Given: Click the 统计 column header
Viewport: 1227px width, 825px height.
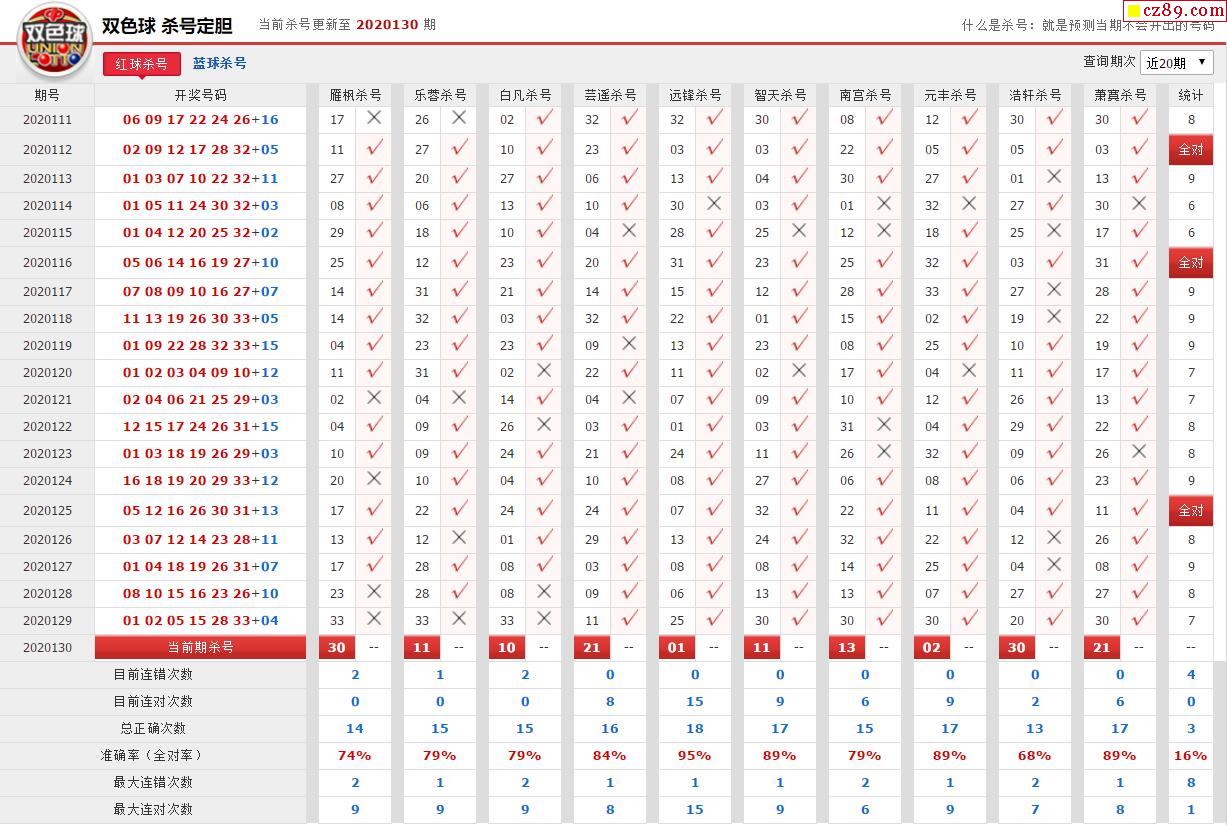Looking at the screenshot, I should 1190,95.
